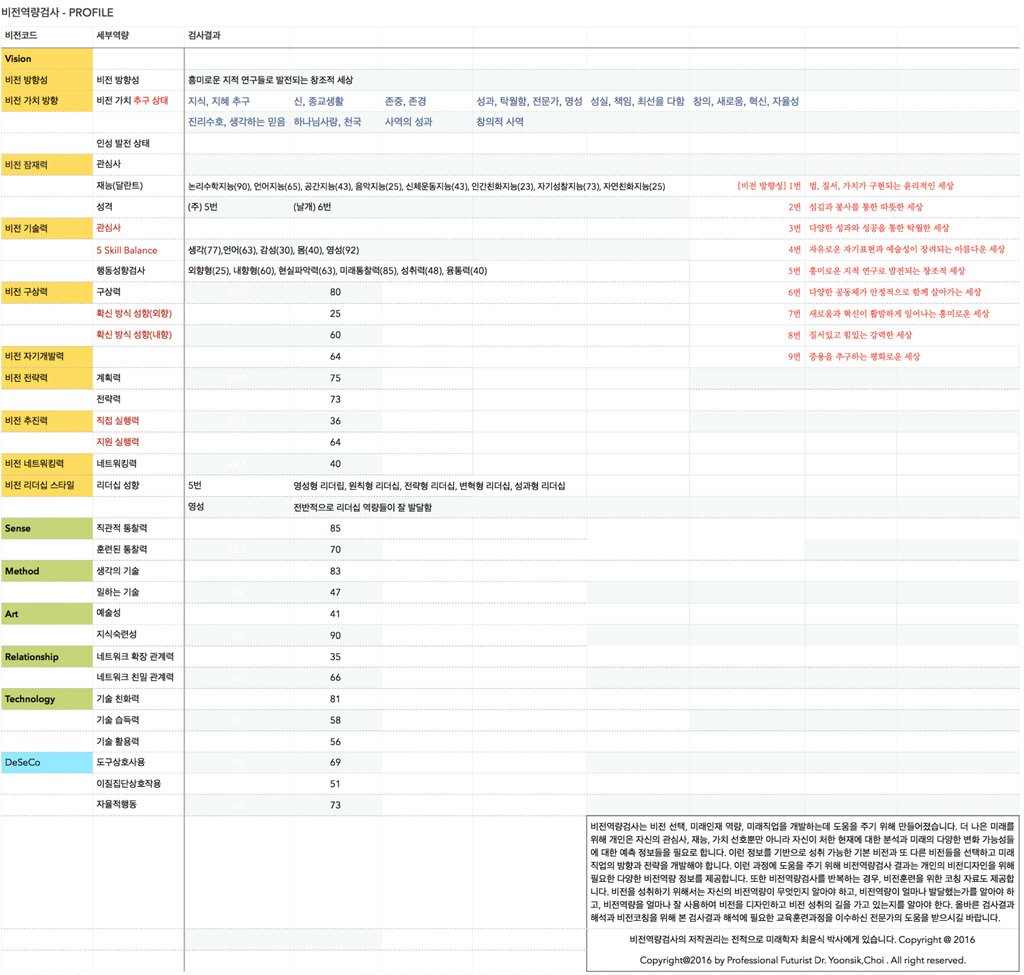
Task: Select the red '질서있고 힘있는 강력한 세상' line
Action: tap(861, 335)
